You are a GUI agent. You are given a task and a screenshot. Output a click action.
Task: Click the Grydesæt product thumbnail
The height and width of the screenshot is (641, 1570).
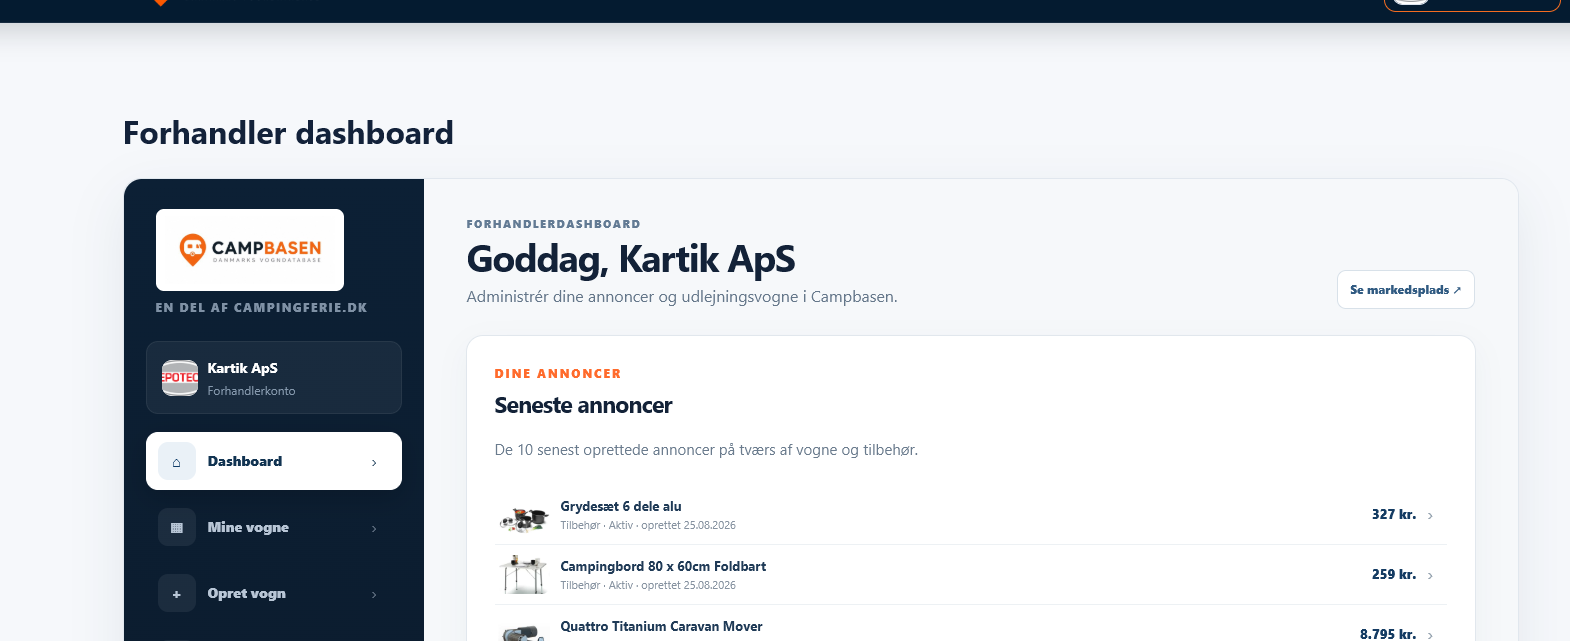tap(524, 517)
